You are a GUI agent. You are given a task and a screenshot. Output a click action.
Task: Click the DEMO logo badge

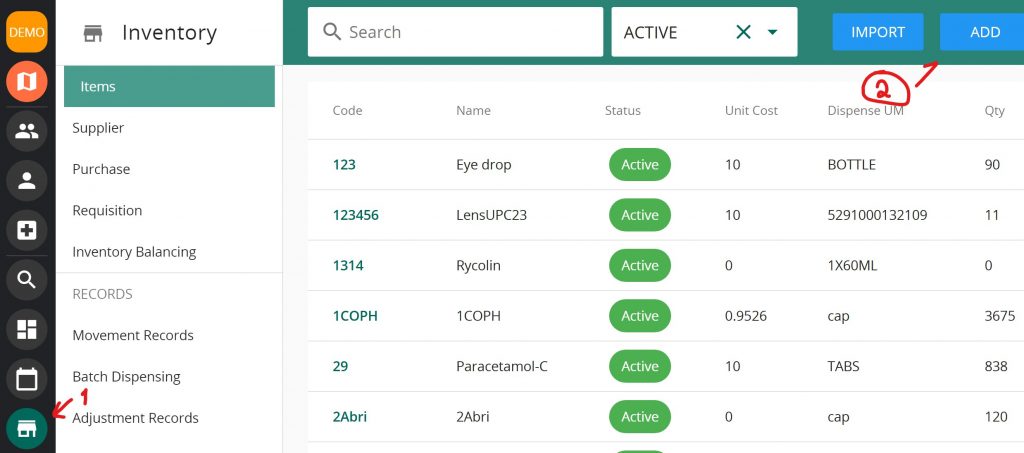27,32
